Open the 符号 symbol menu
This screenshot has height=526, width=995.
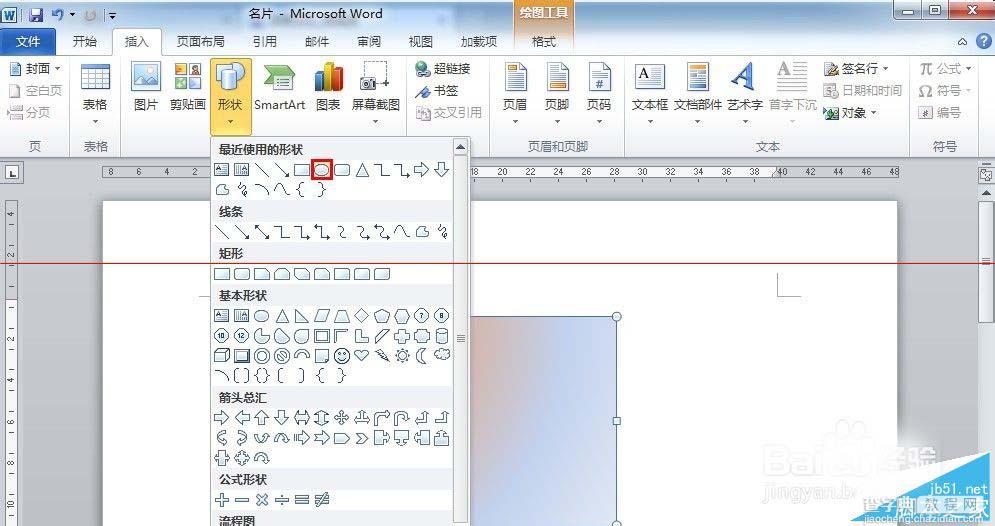point(945,91)
